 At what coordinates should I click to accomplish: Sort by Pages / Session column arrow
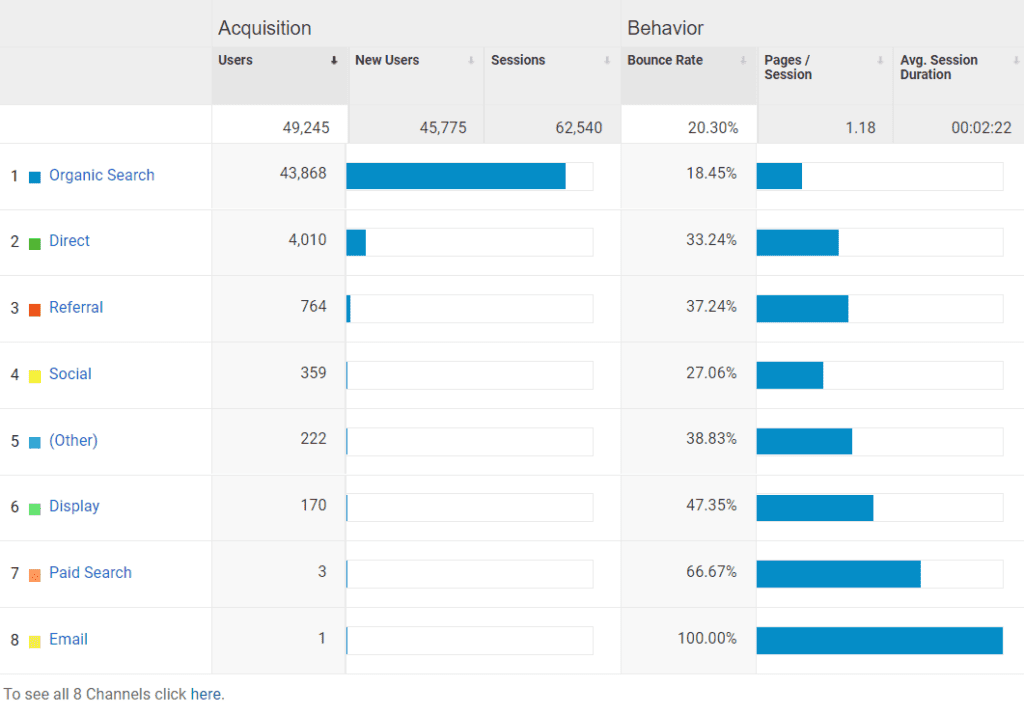pyautogui.click(x=880, y=60)
